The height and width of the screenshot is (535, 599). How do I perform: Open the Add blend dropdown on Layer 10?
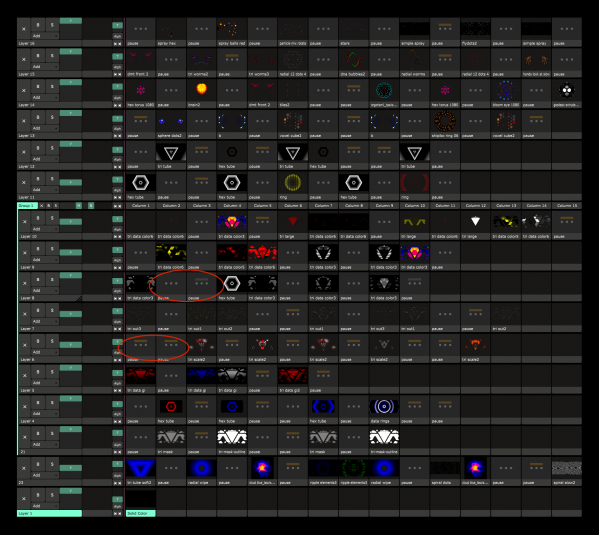pos(45,229)
